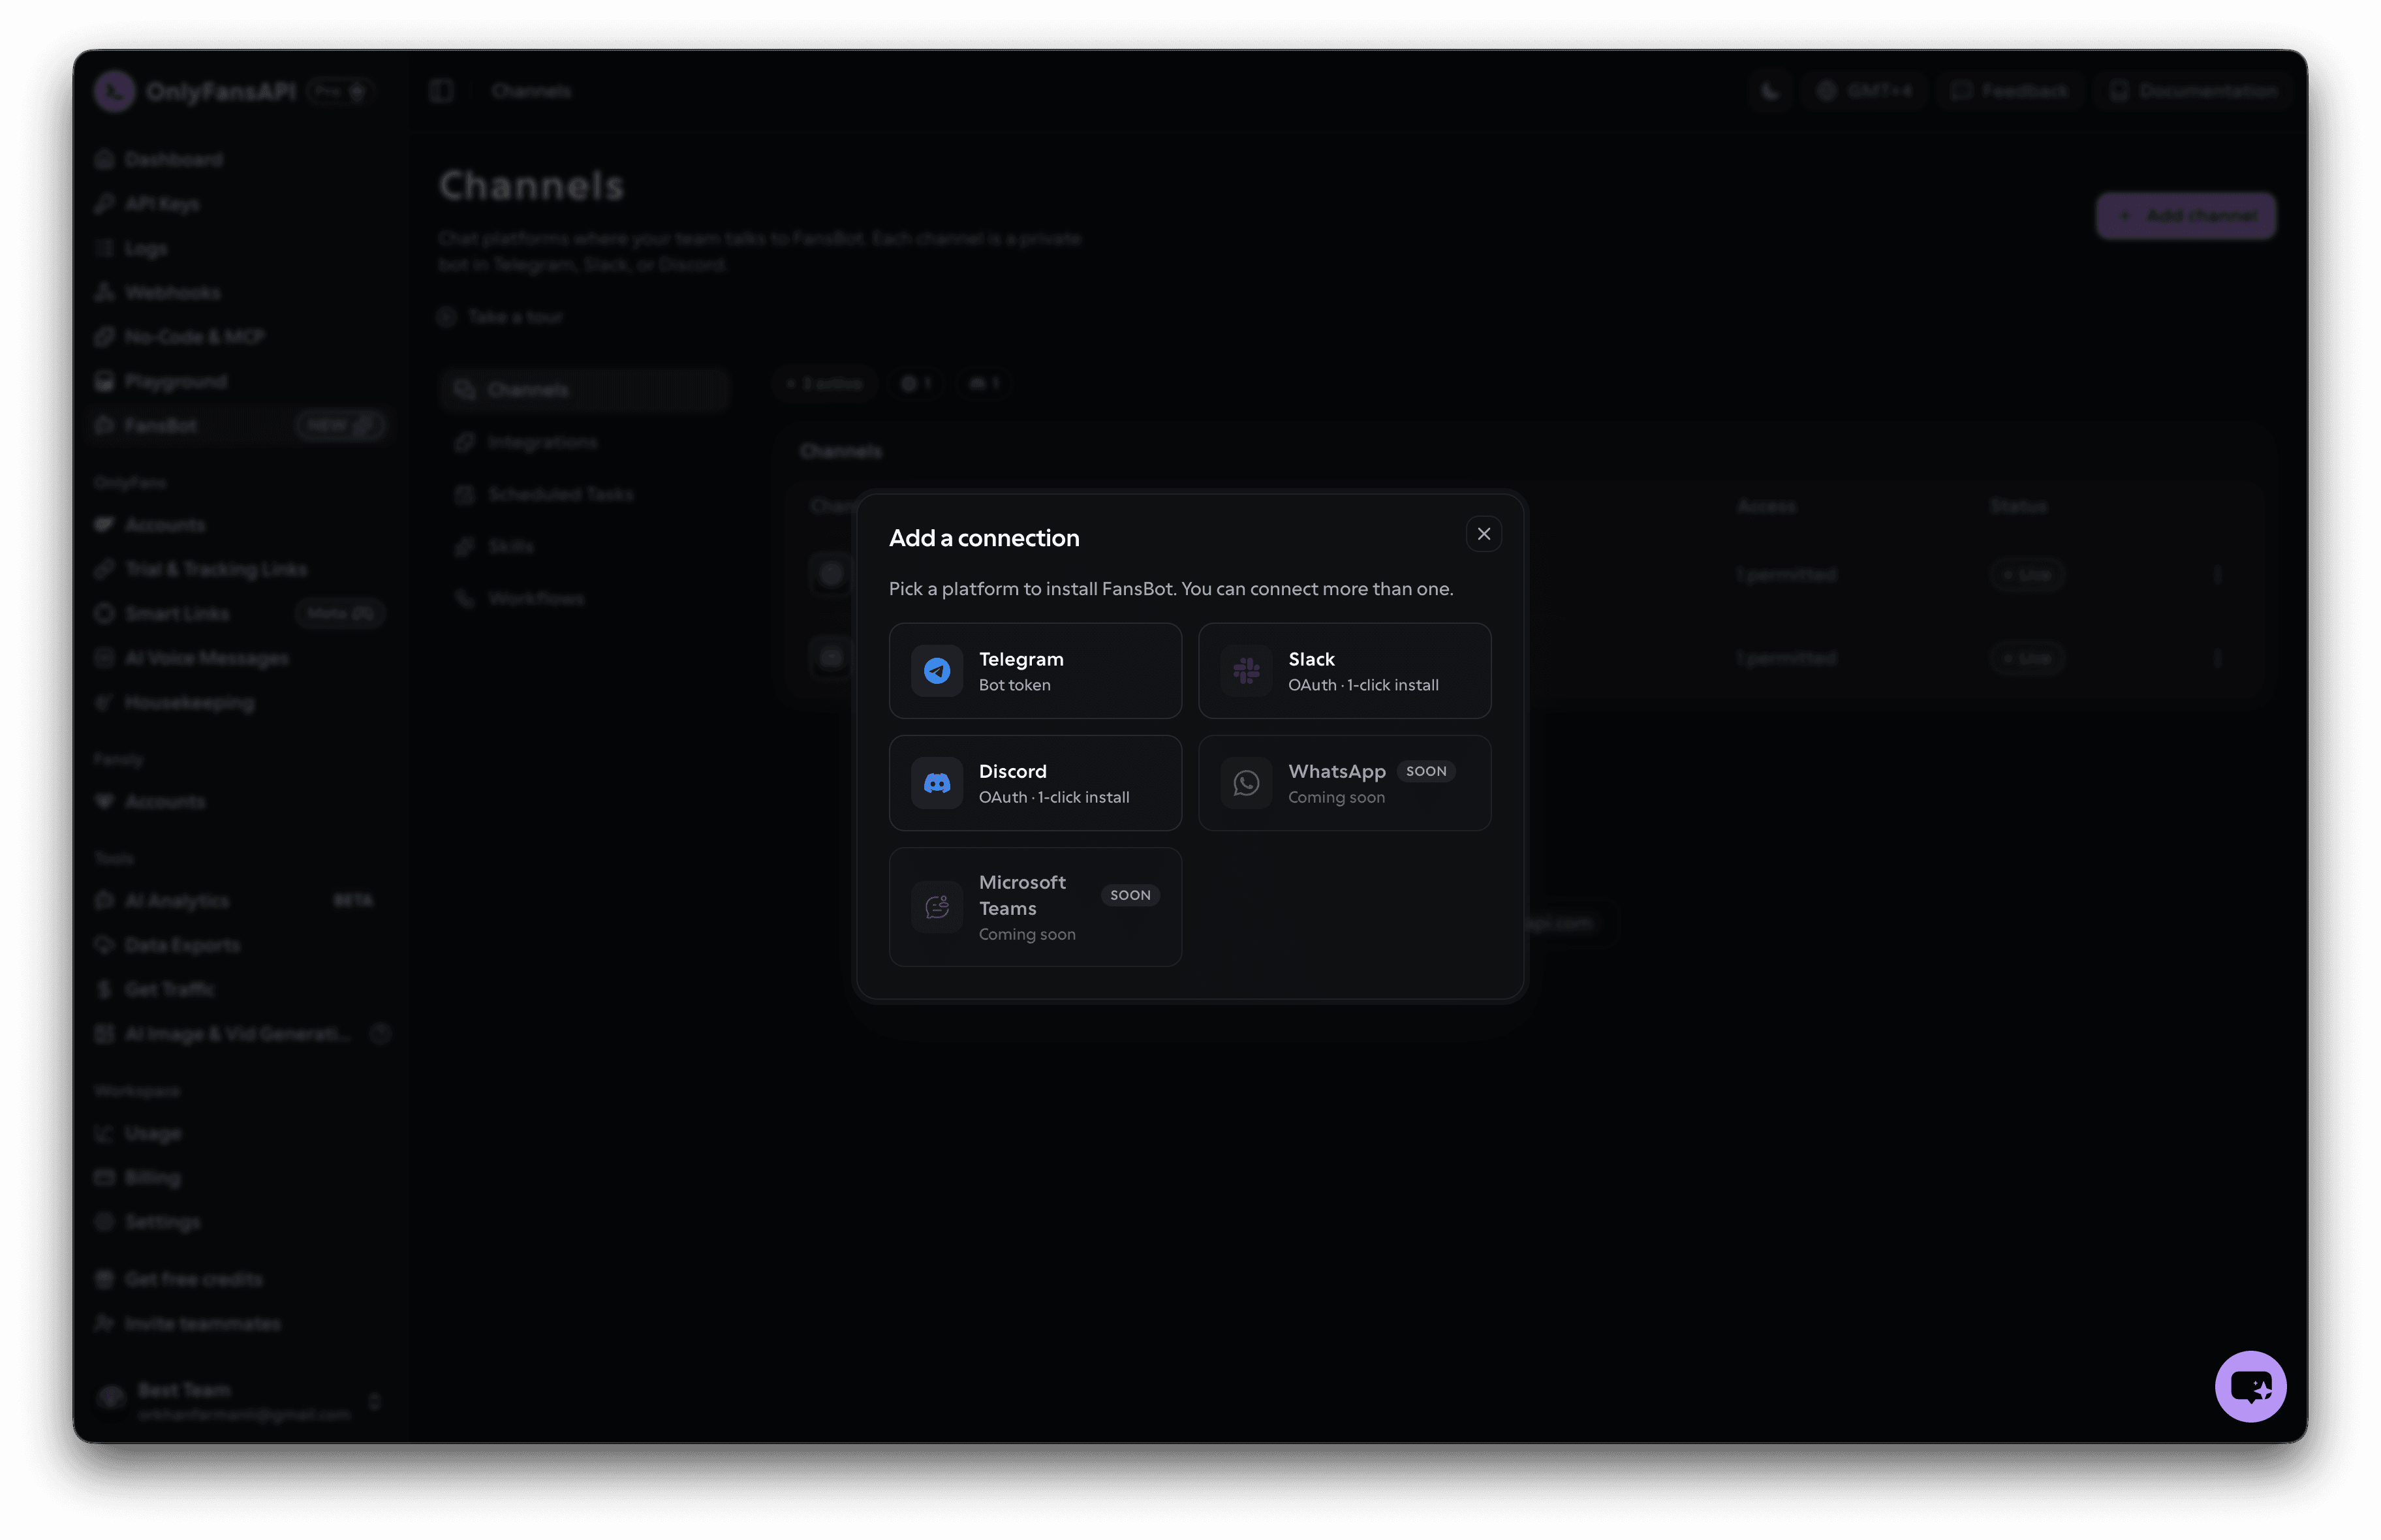Switch to the Workflows section tab
Image resolution: width=2381 pixels, height=1540 pixels.
(x=584, y=598)
